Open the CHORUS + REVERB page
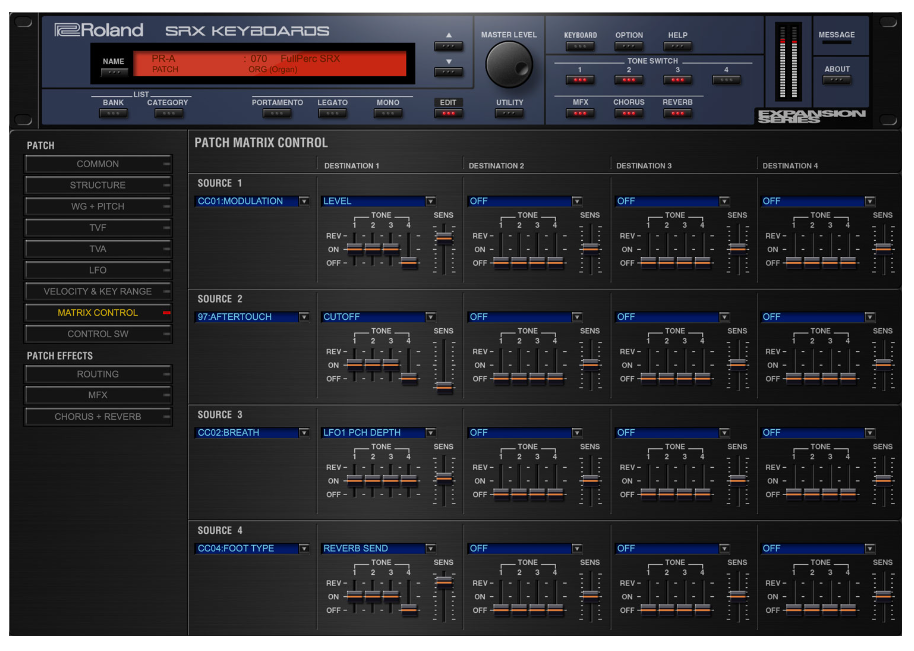 98,417
